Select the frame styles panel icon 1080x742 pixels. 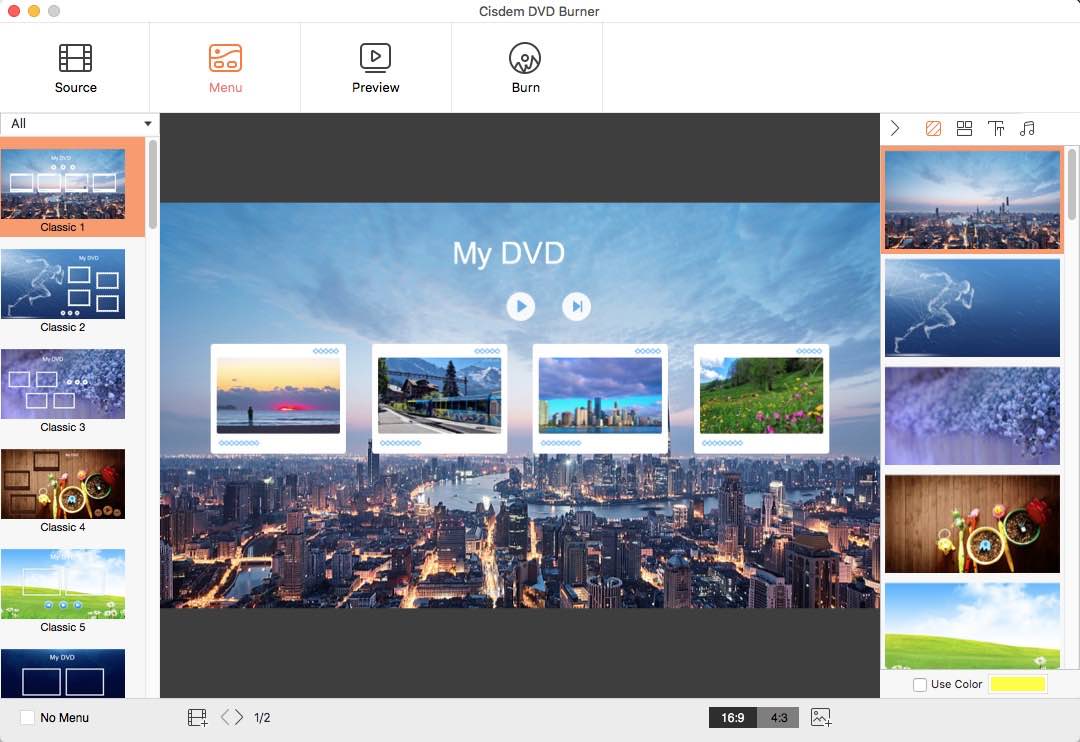pyautogui.click(x=964, y=128)
